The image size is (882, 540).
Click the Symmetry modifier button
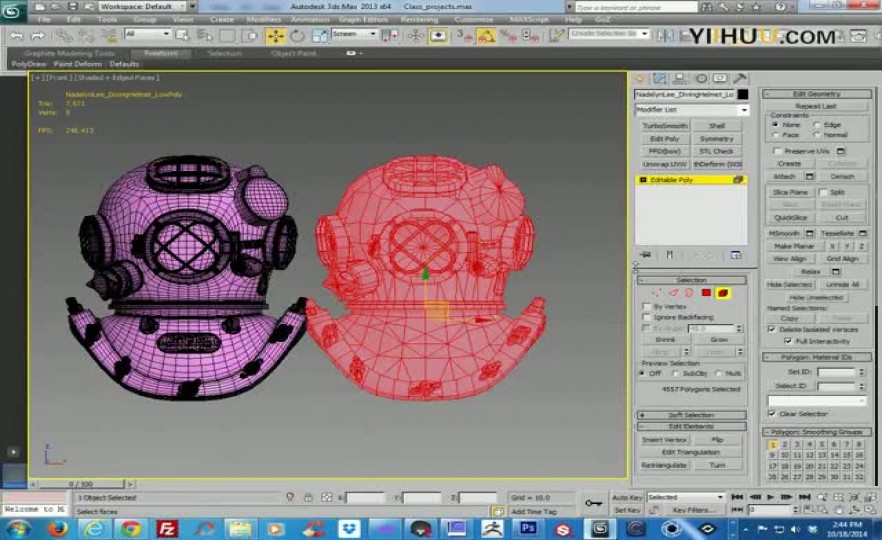[717, 138]
